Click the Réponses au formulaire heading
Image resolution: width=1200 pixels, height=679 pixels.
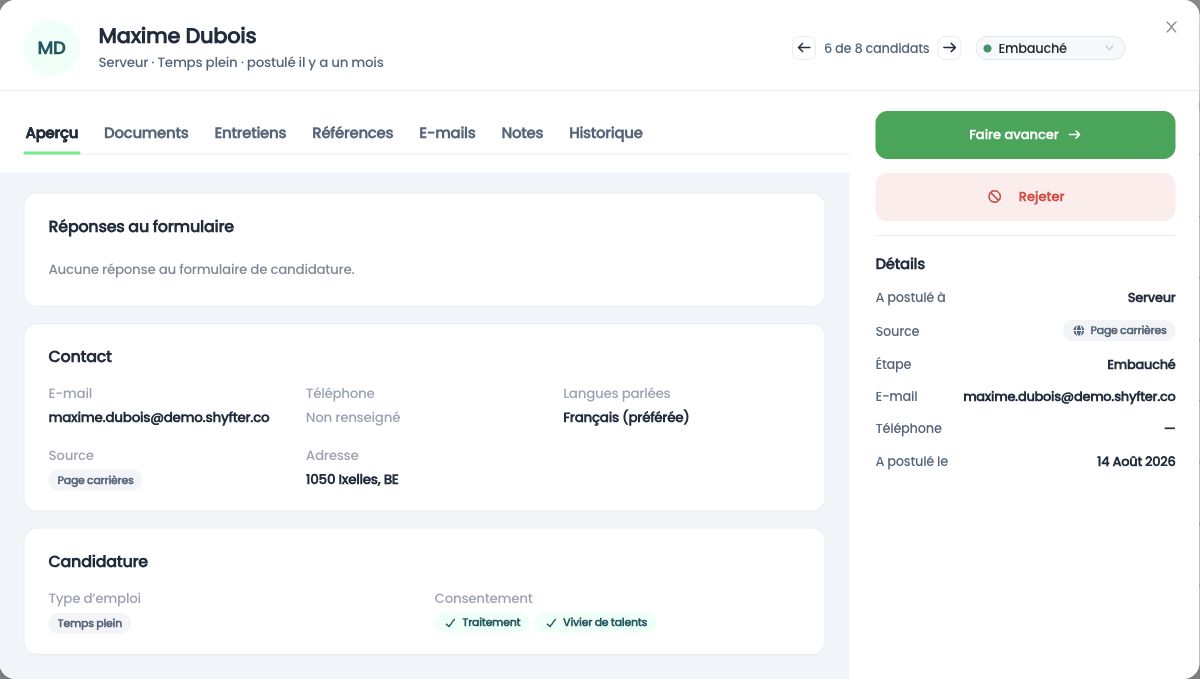click(x=141, y=227)
